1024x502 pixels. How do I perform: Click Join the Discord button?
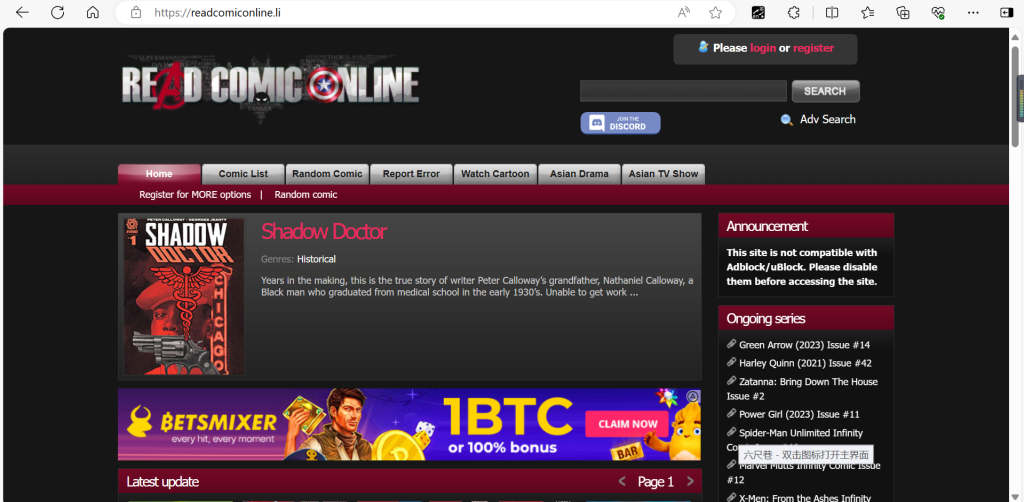620,123
